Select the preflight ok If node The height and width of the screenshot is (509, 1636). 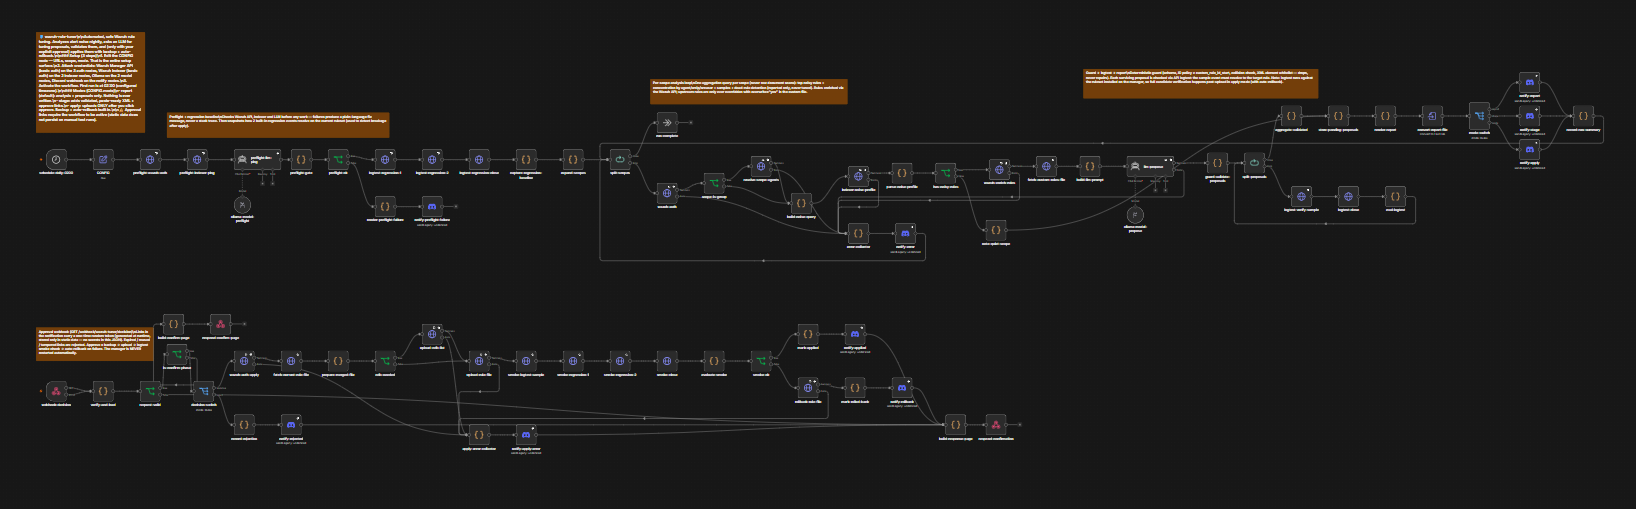338,159
